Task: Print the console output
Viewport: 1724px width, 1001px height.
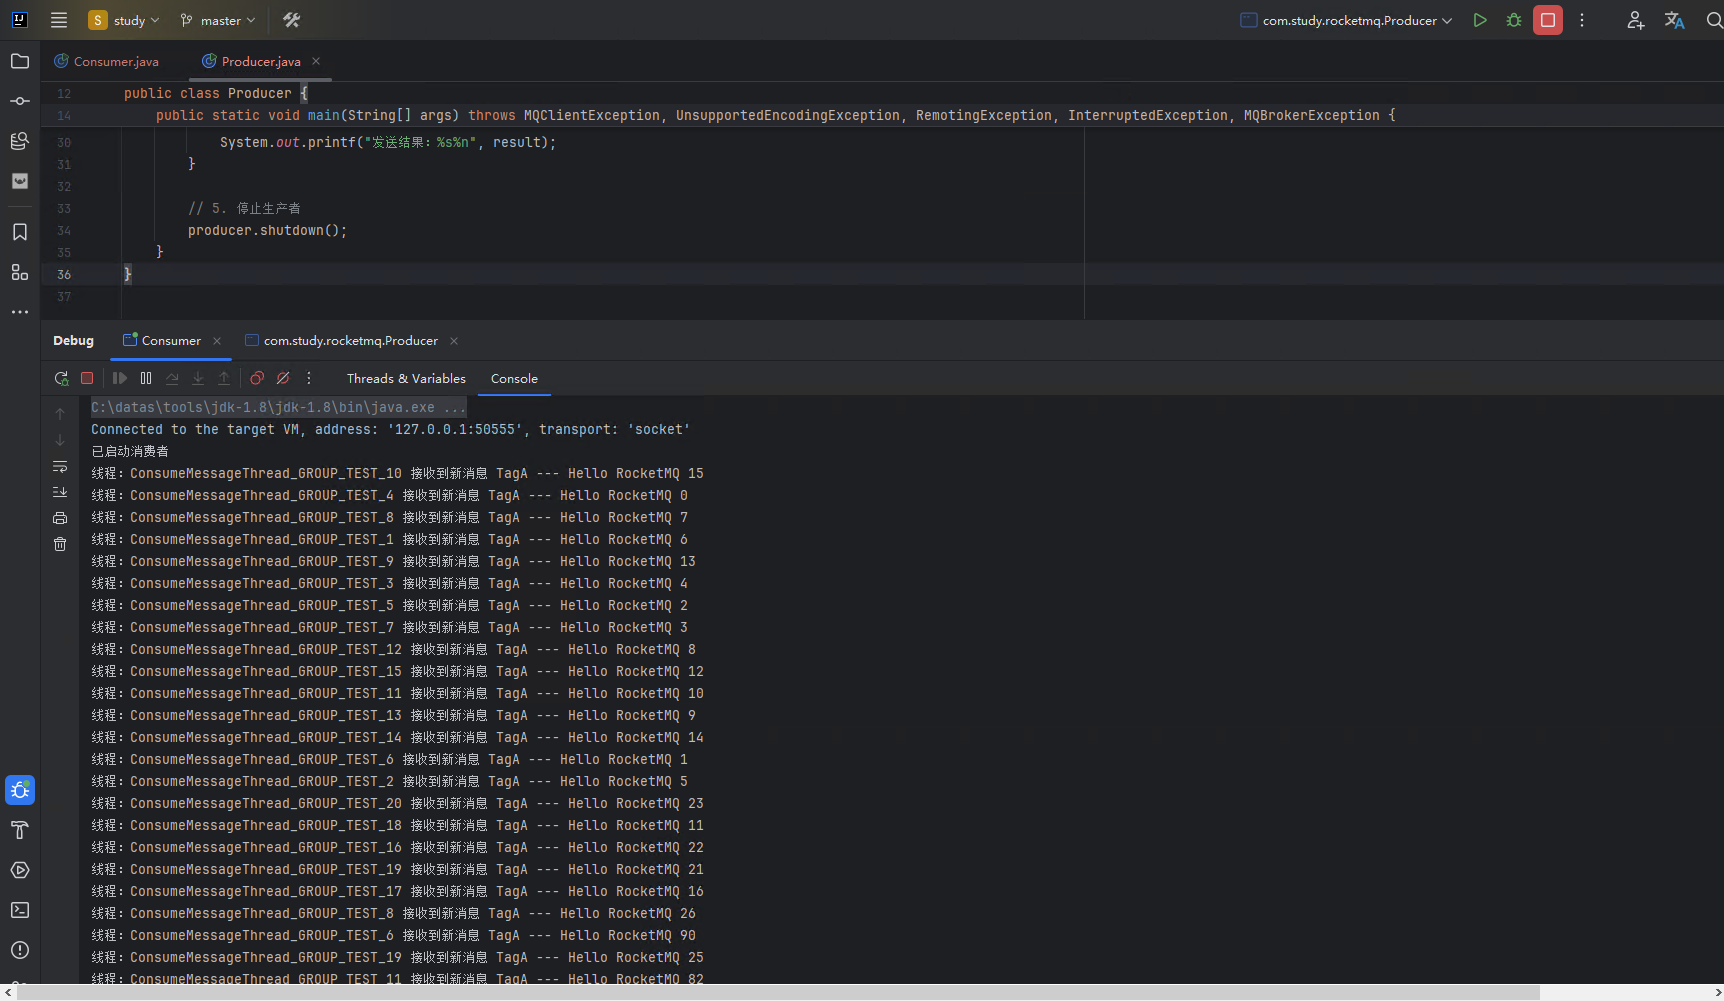Action: click(x=60, y=518)
